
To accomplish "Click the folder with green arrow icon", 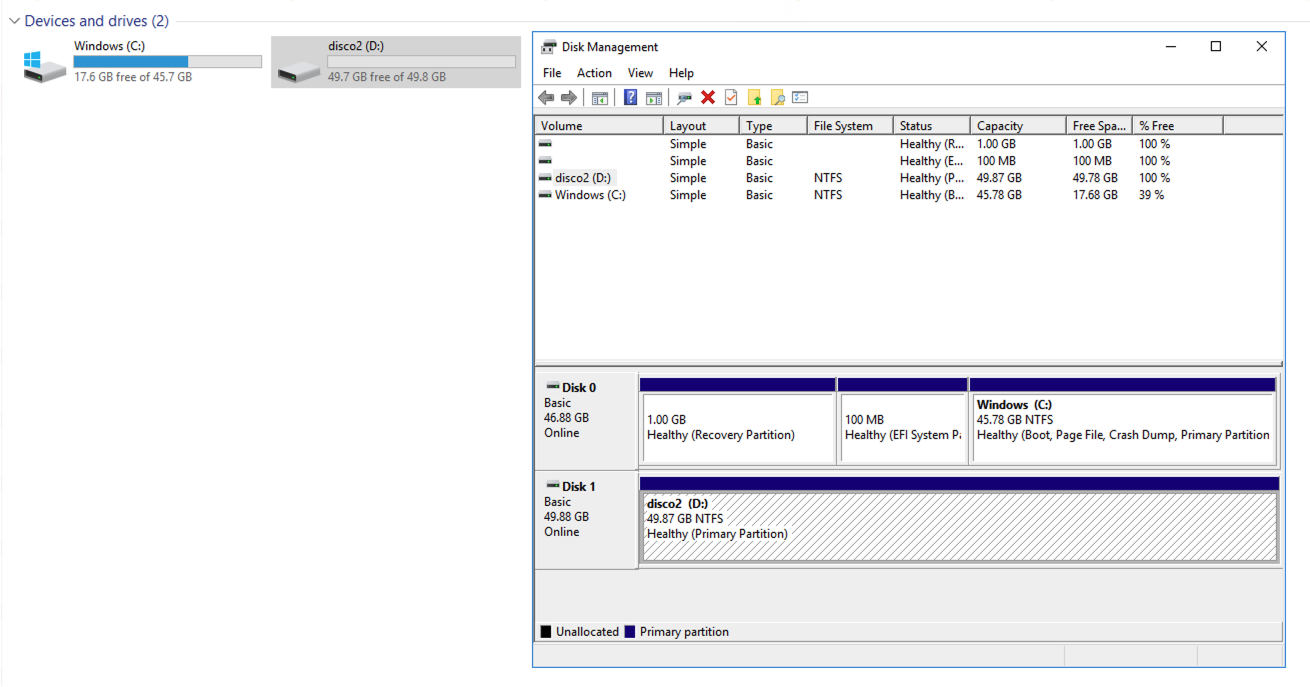I will pos(754,98).
